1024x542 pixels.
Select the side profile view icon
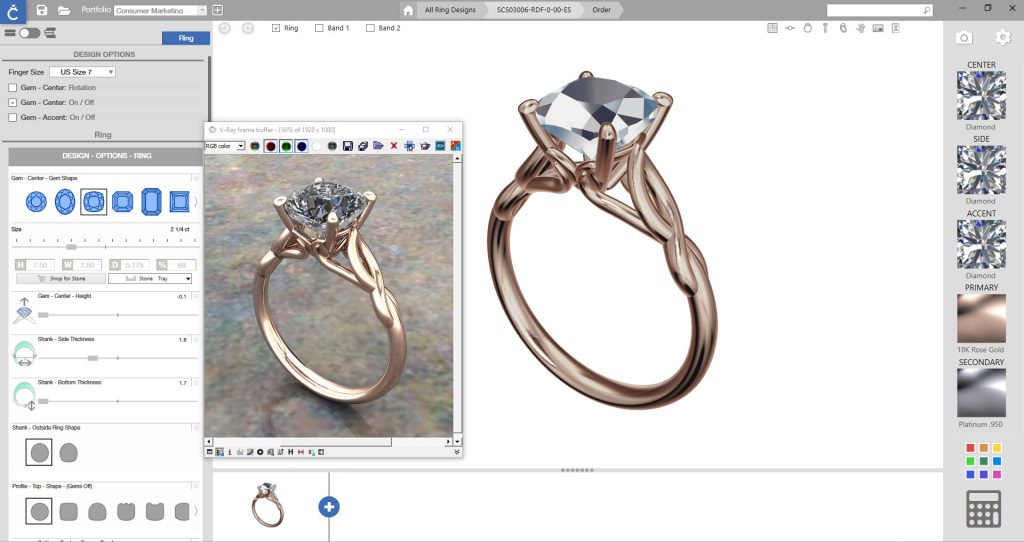coord(825,28)
